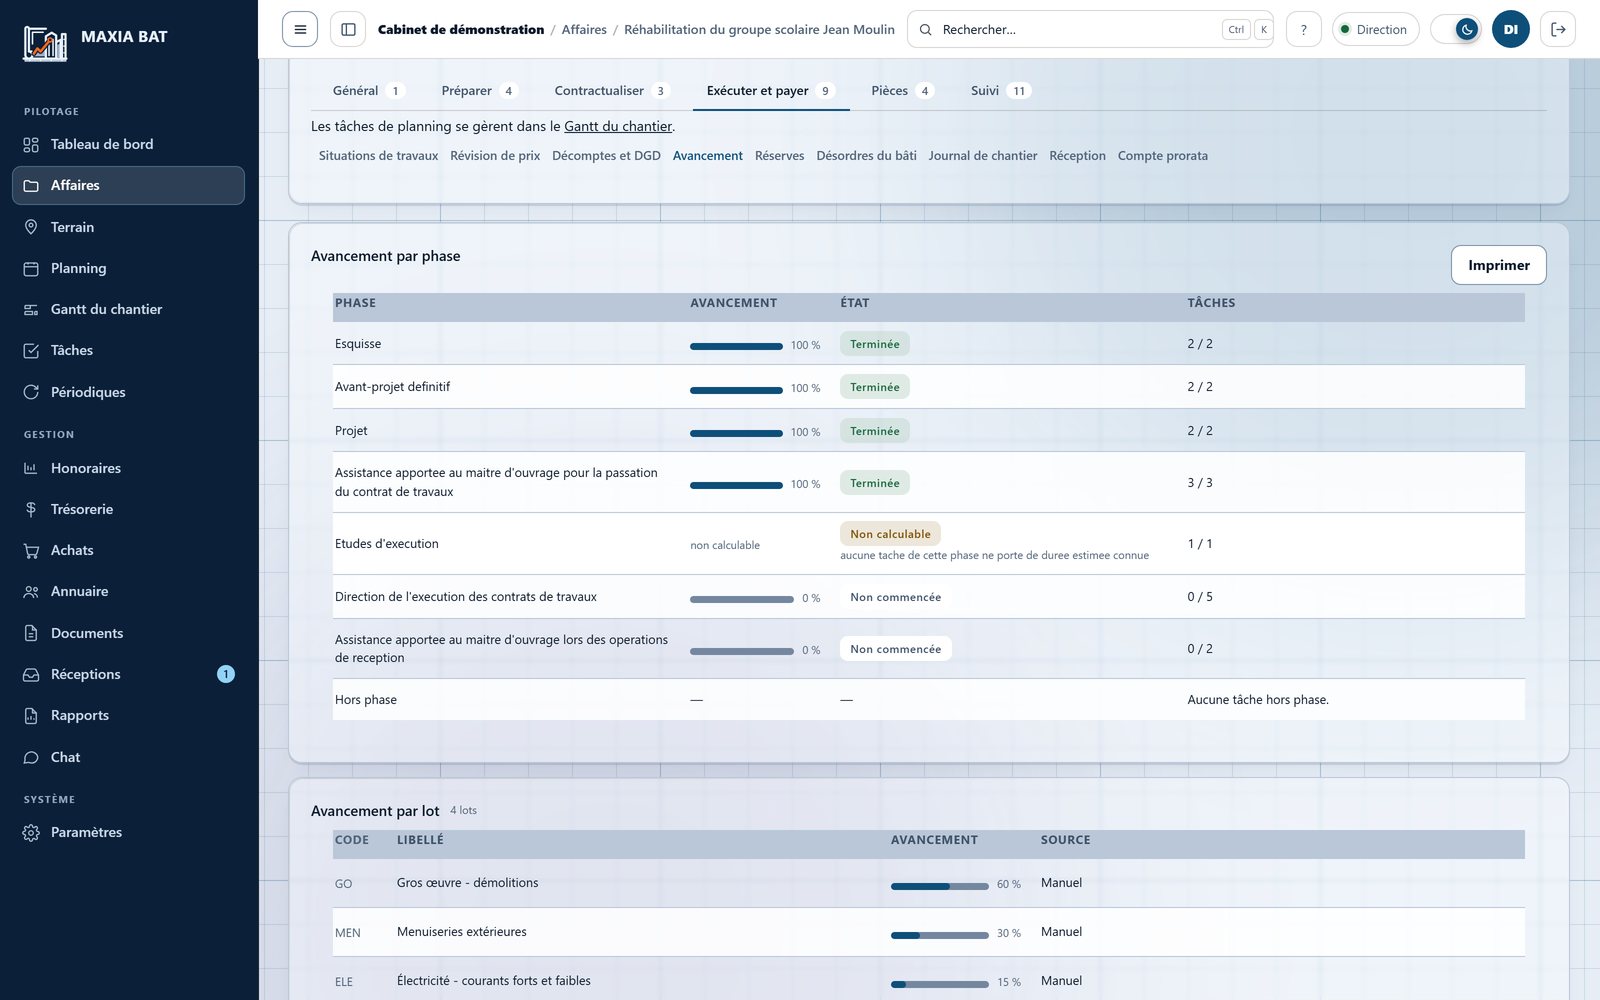Click the Esquisse progress bar
Viewport: 1600px width, 1000px height.
tap(736, 346)
